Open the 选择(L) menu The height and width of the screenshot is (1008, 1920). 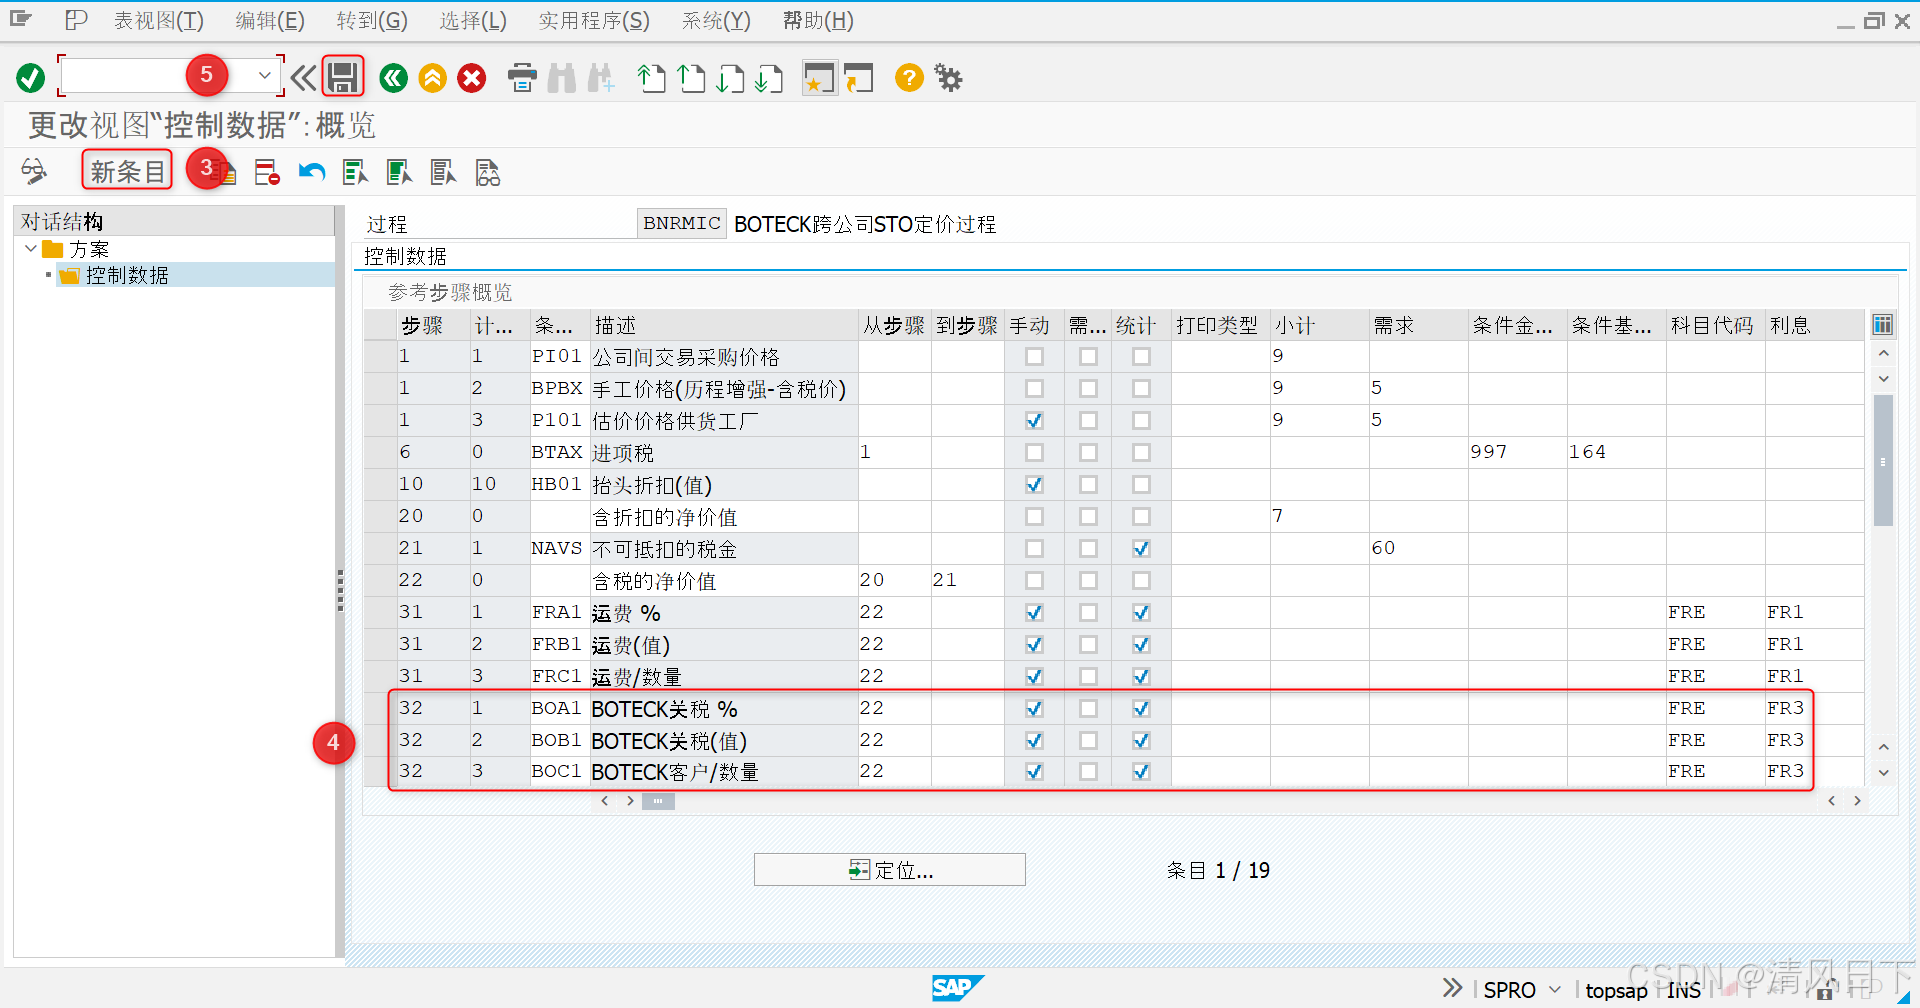[x=473, y=21]
